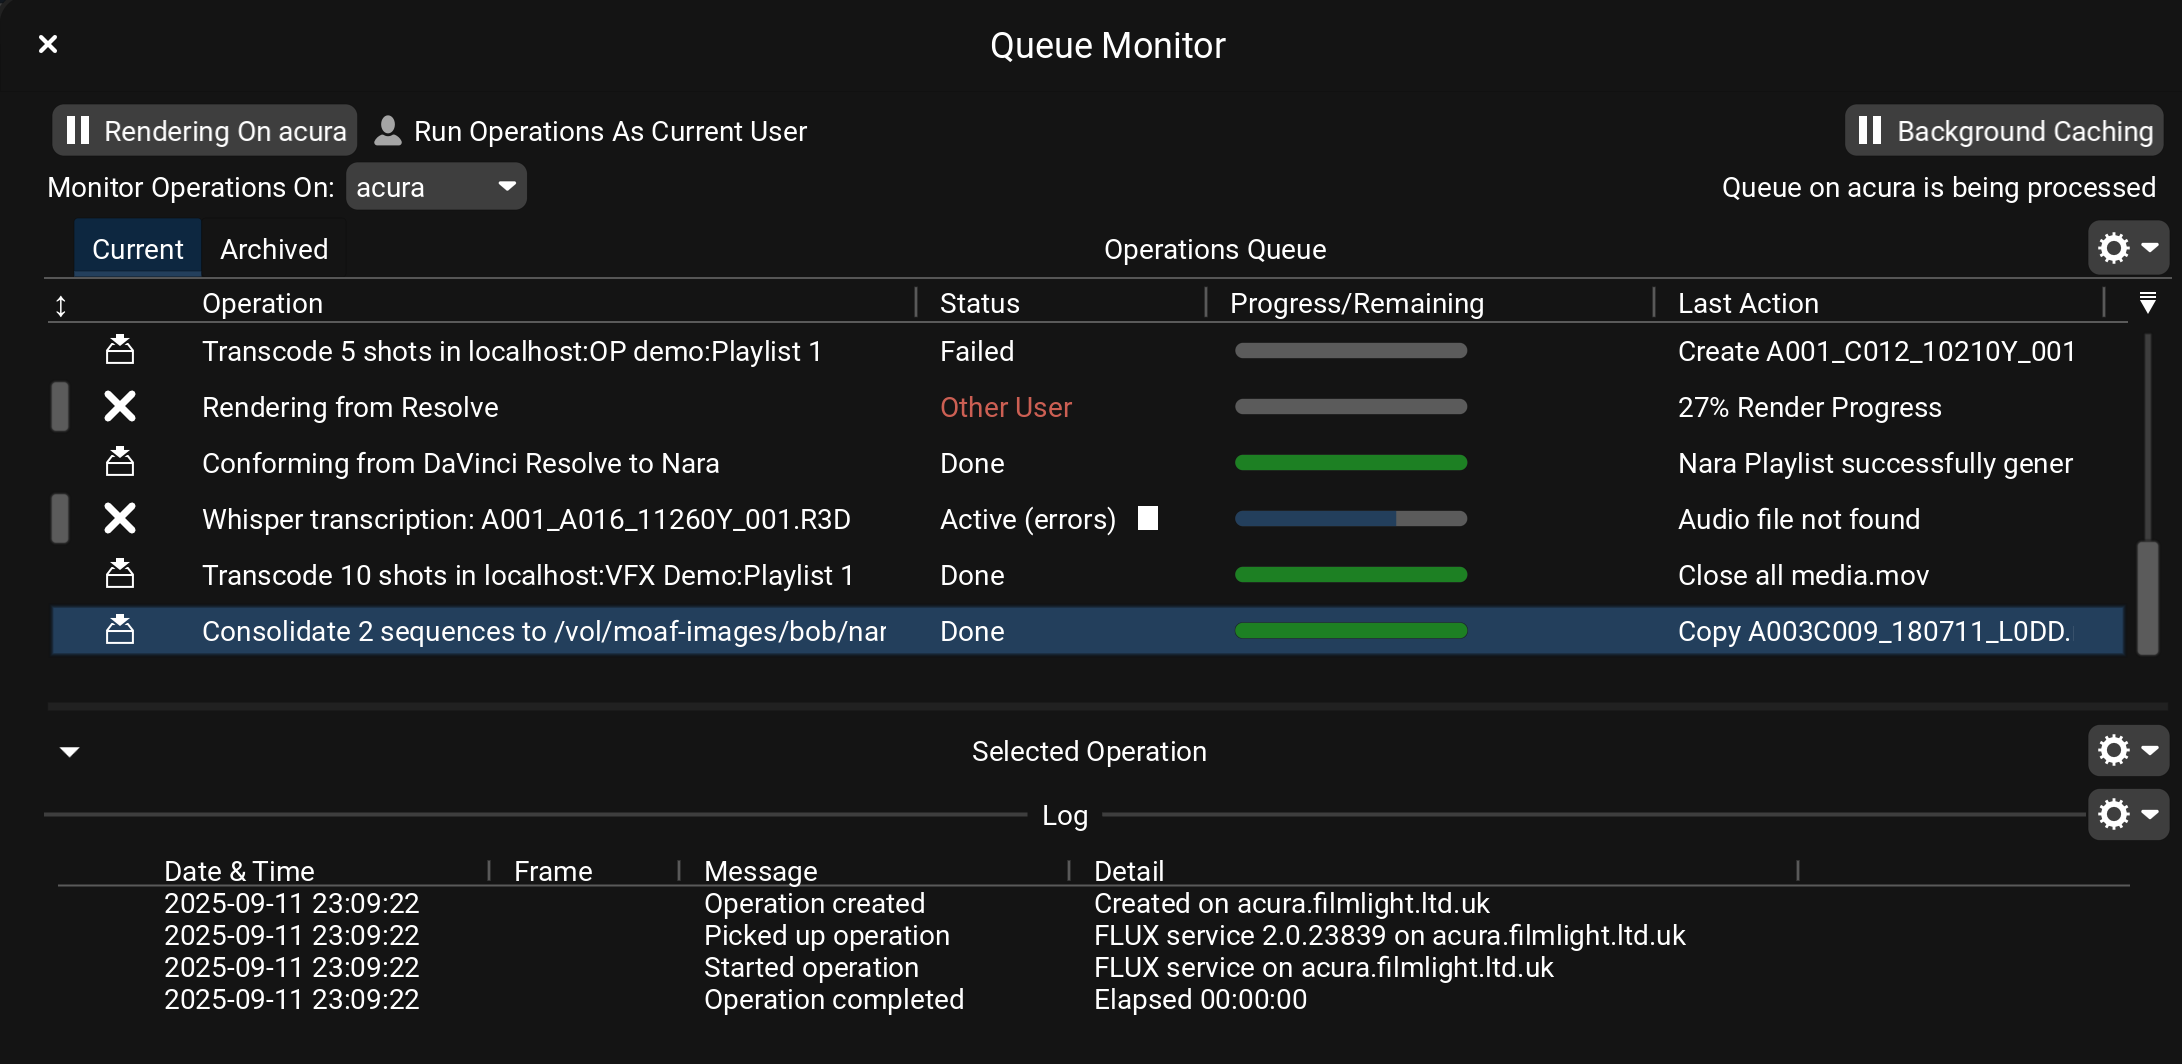This screenshot has height=1064, width=2182.
Task: Click the Operations Queue vertical scrollbar
Action: (x=2147, y=597)
